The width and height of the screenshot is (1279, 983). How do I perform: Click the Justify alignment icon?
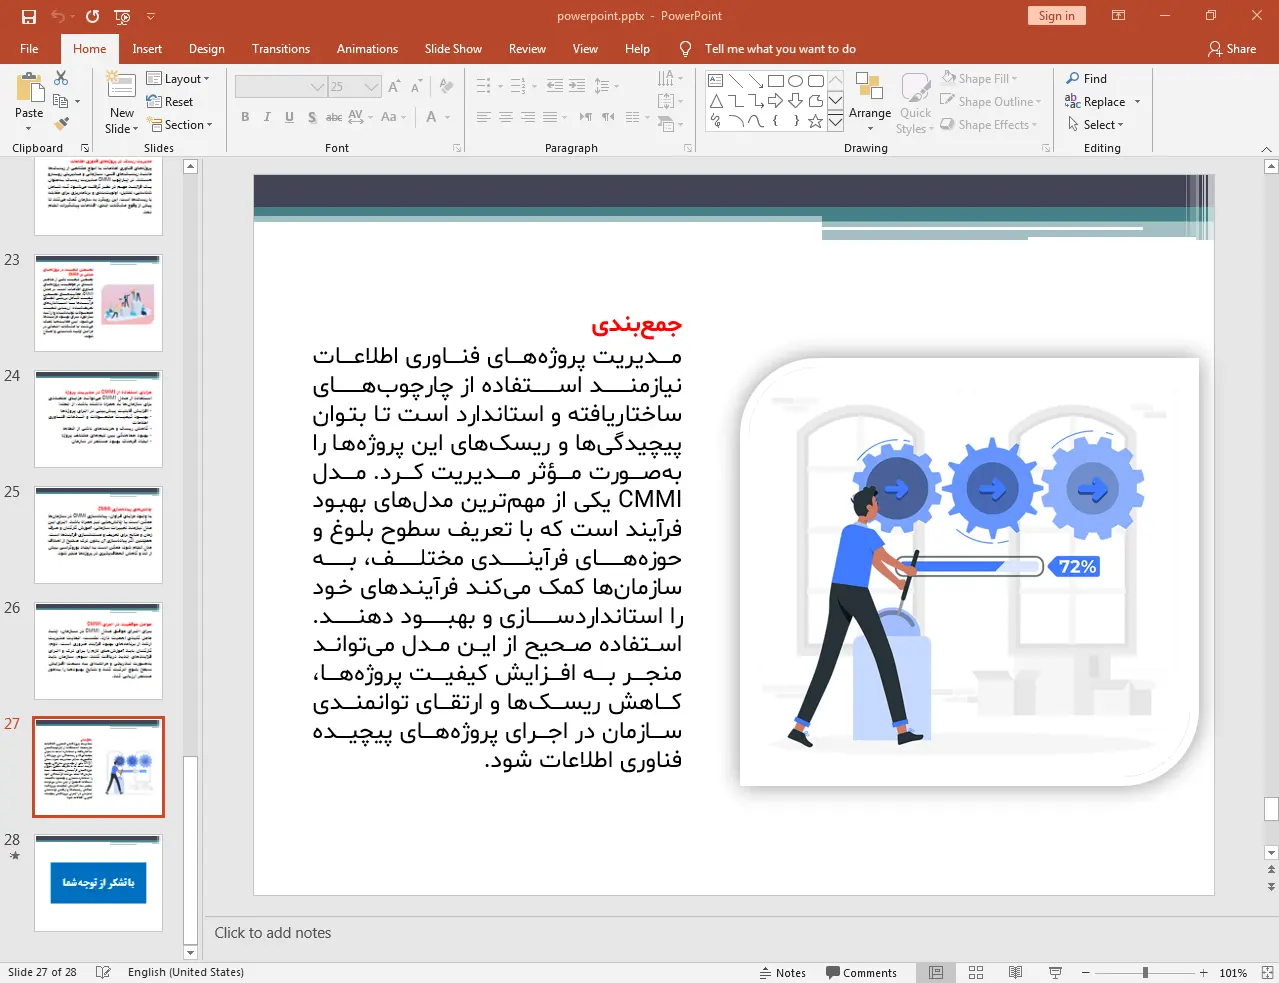[x=549, y=117]
